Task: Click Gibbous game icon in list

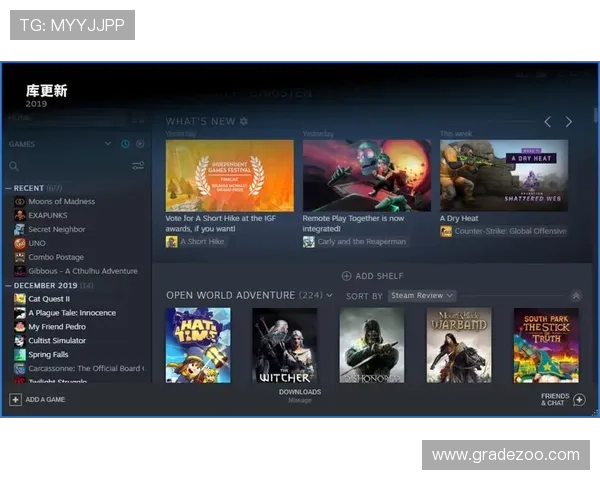Action: click(20, 271)
